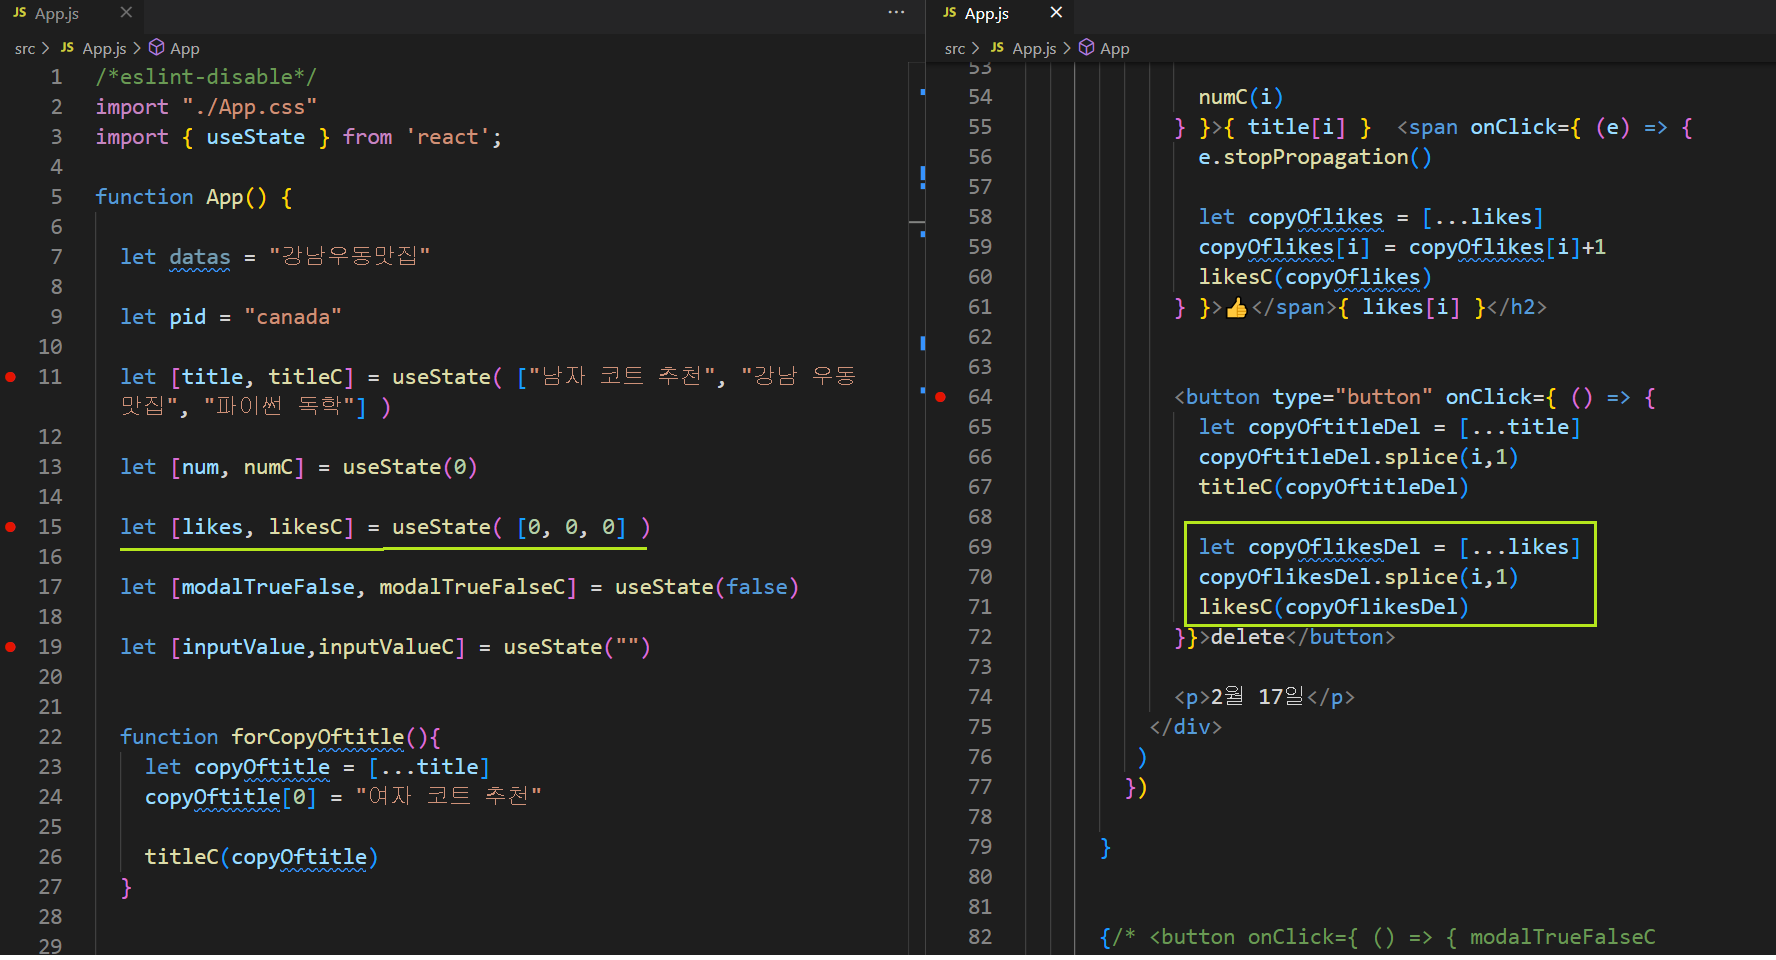Click line number 22 in left editor

[50, 737]
